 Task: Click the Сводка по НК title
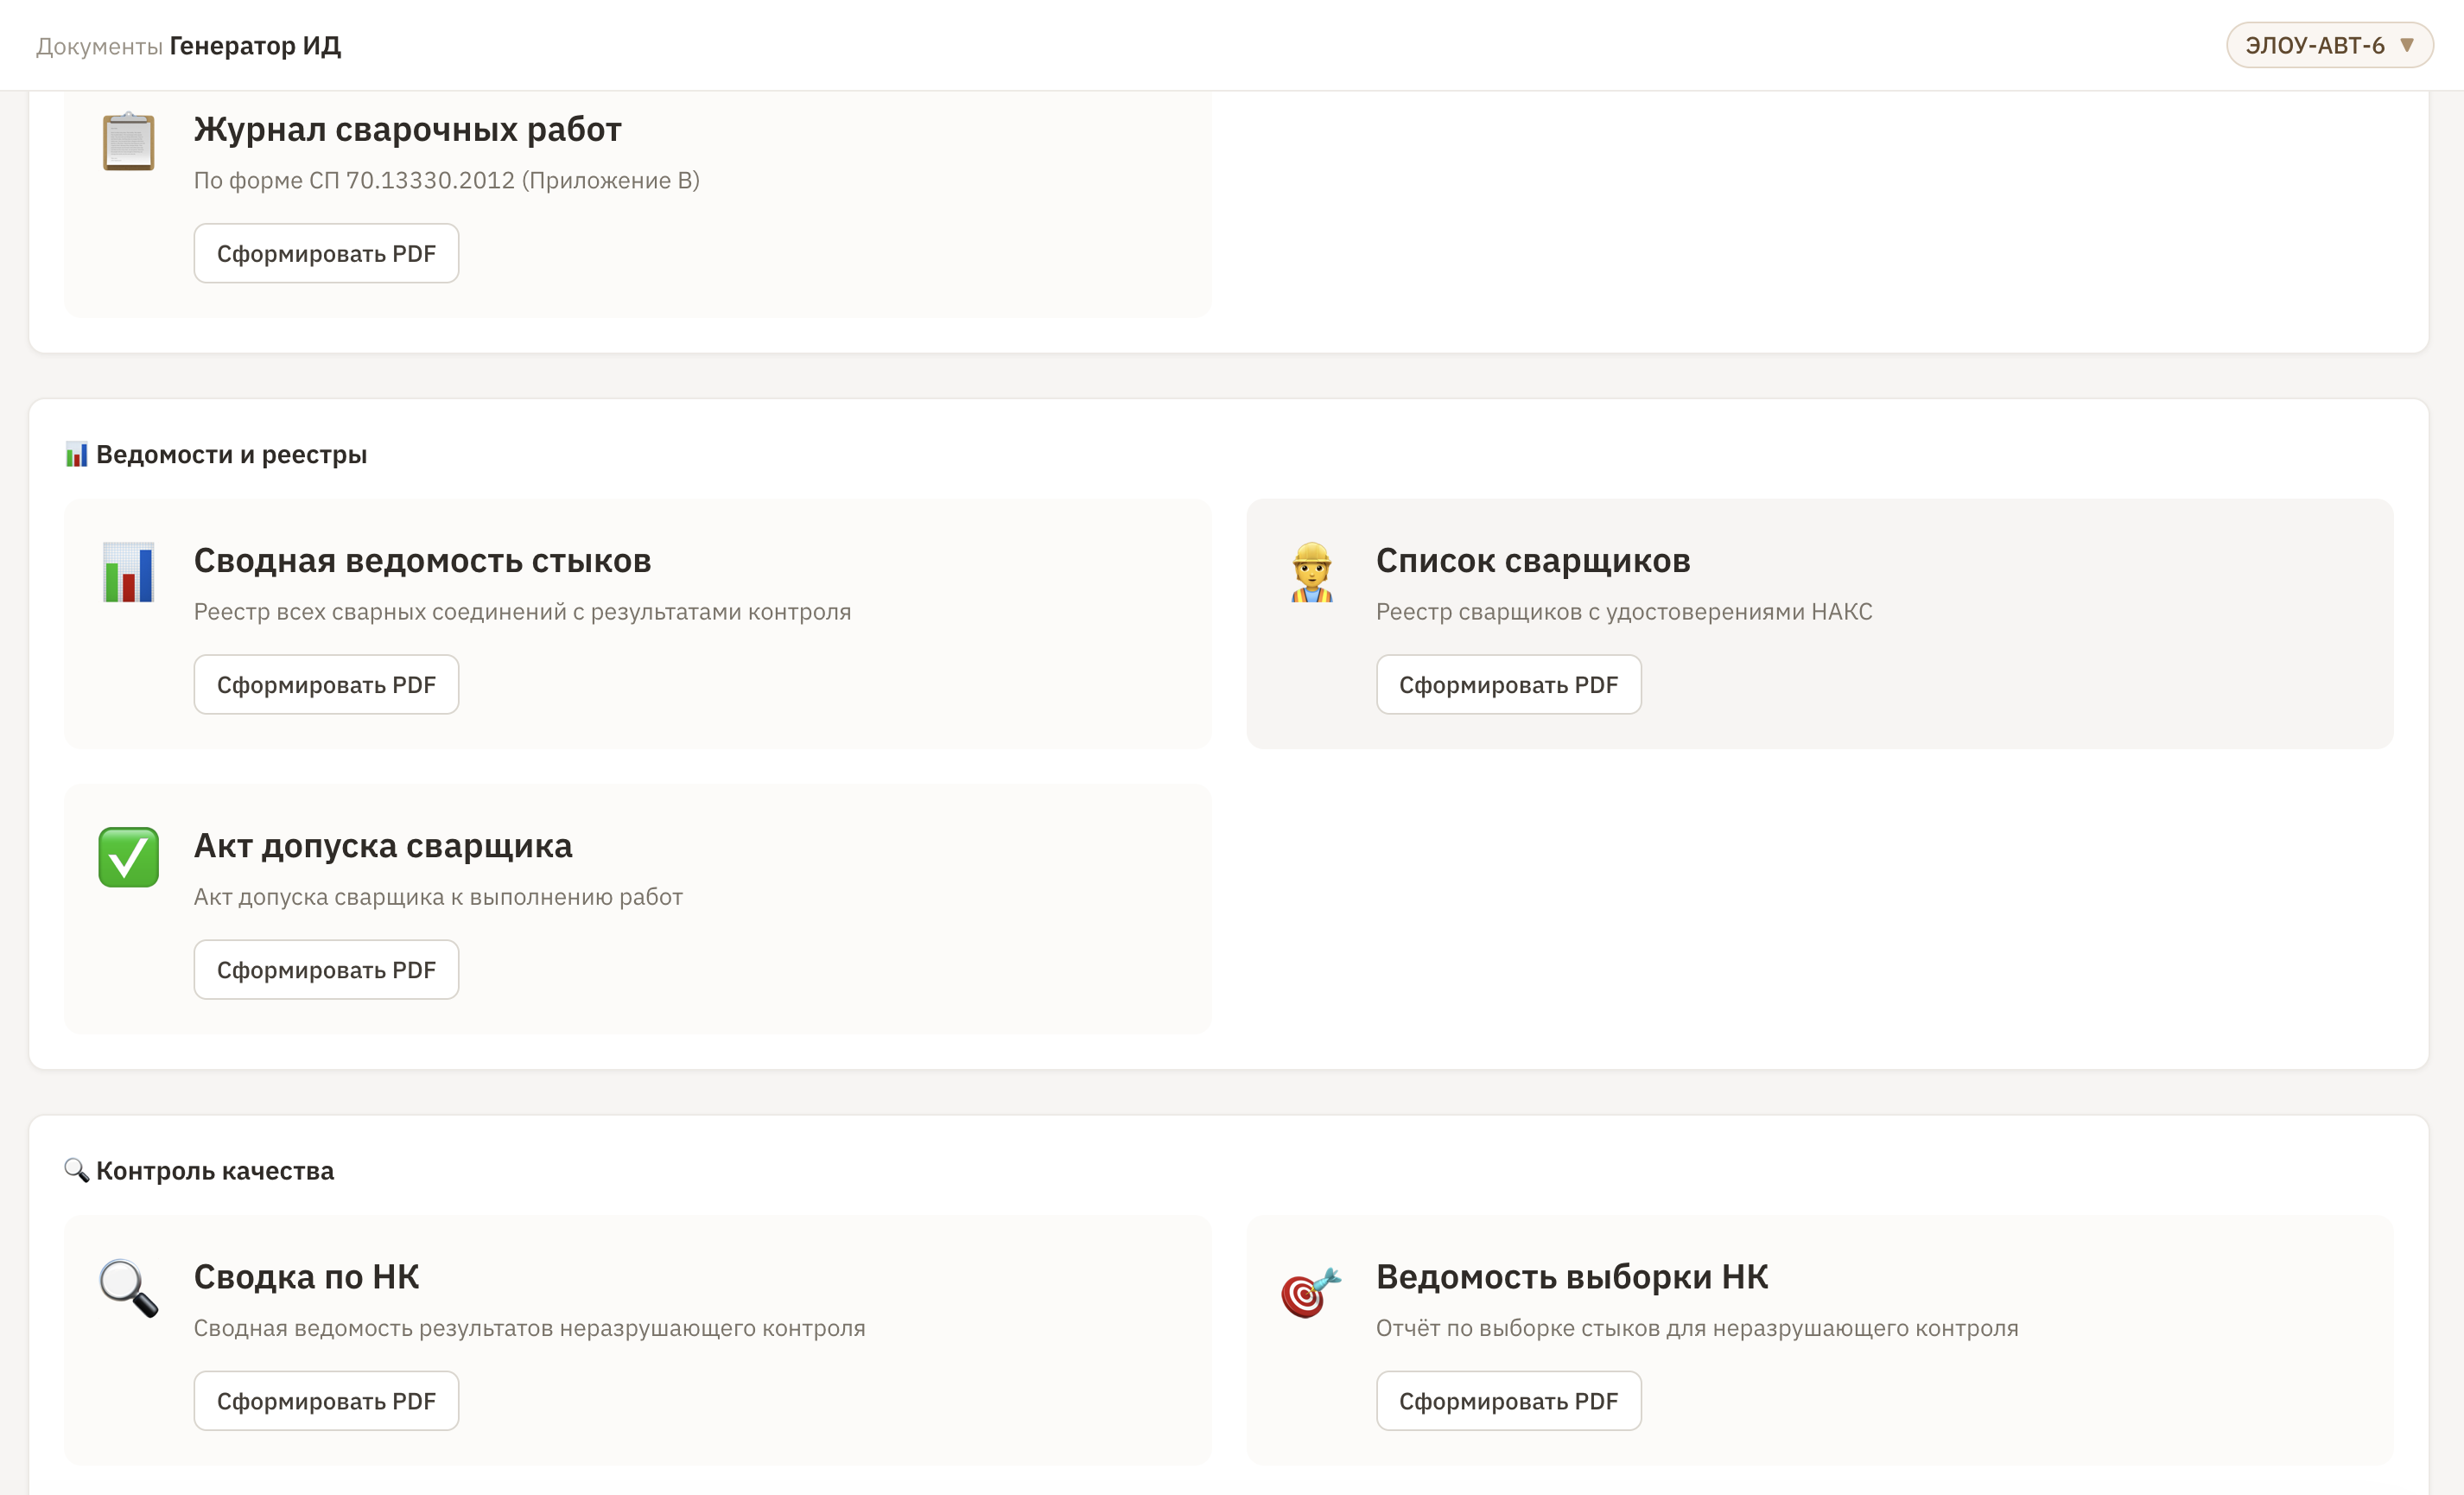point(306,1276)
